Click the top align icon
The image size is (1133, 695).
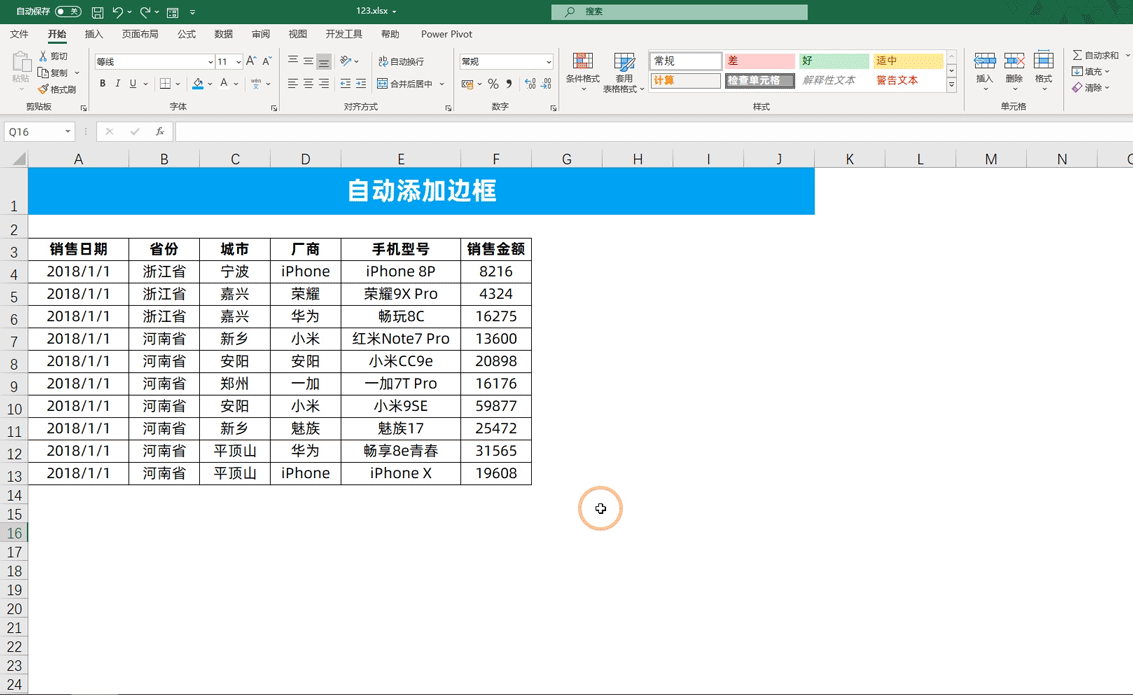(293, 61)
